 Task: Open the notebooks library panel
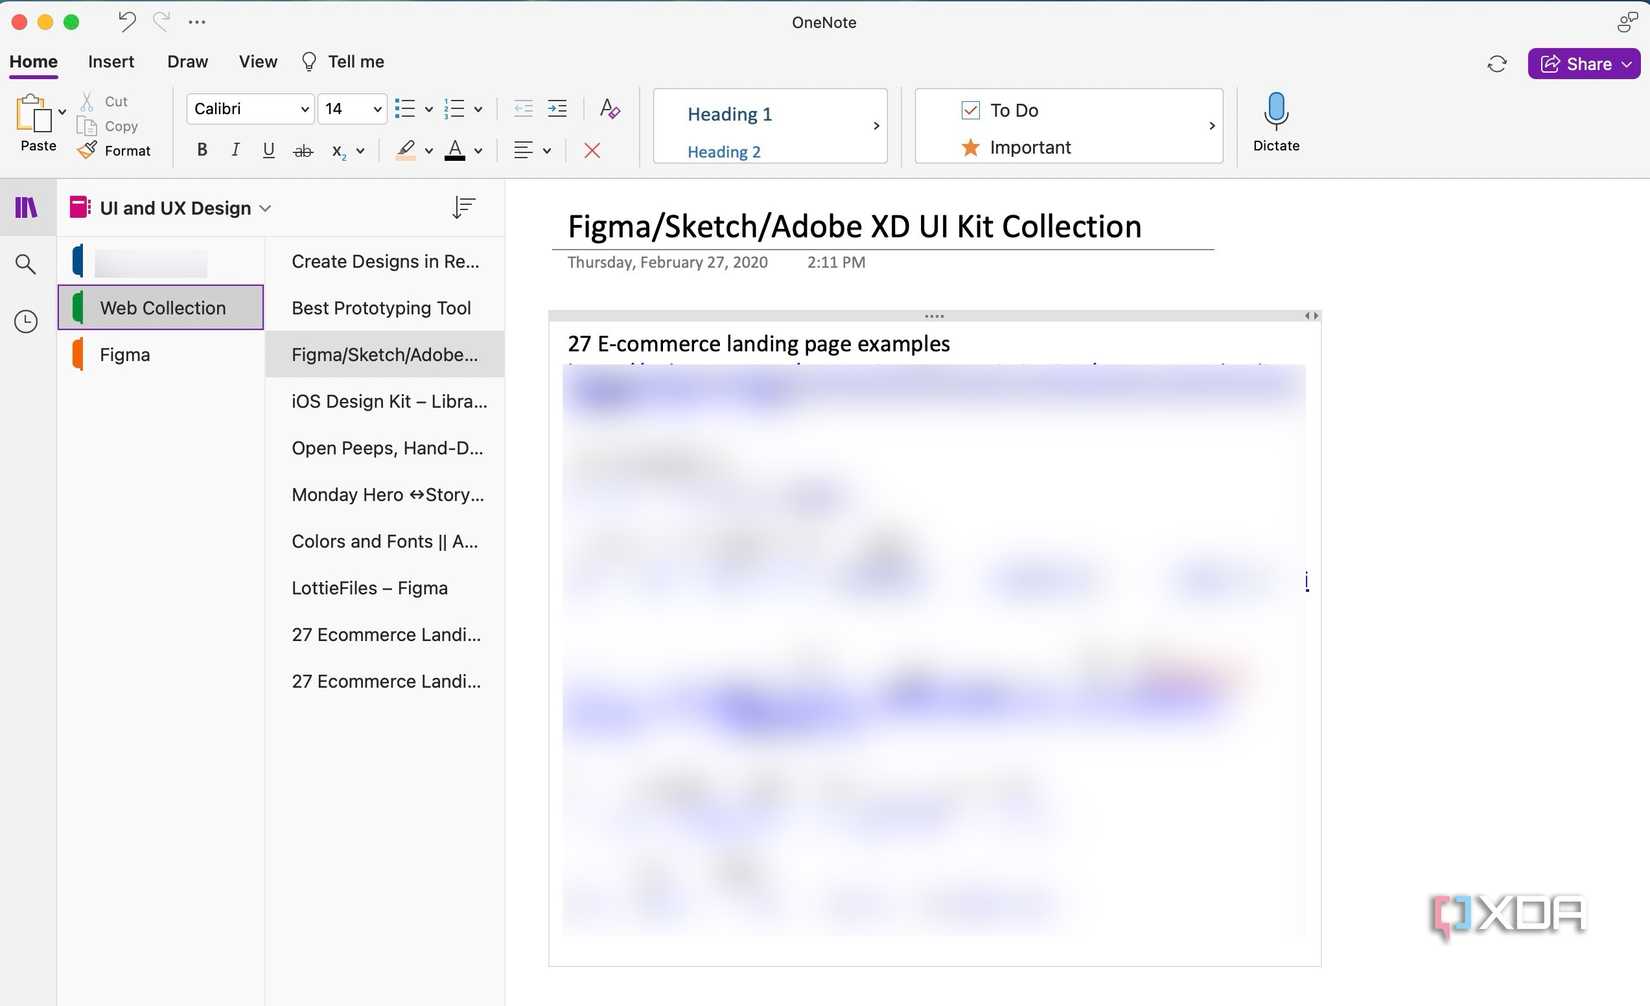(26, 207)
